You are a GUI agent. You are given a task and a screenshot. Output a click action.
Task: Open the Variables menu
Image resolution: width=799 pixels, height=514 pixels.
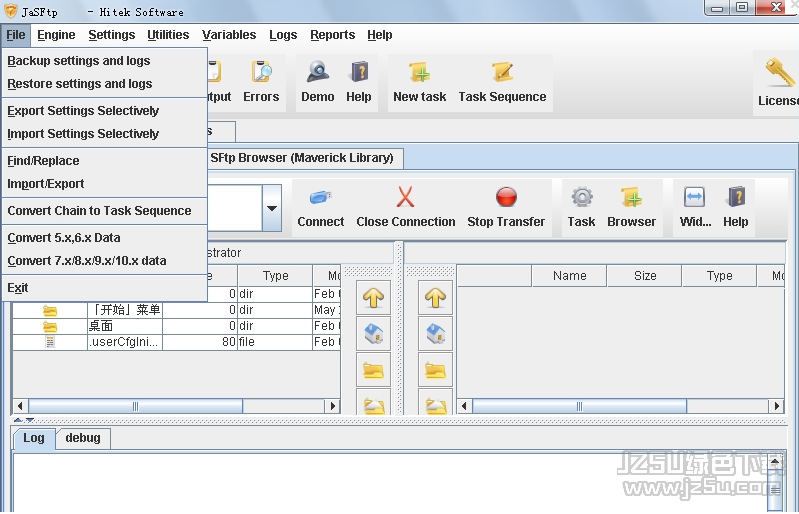[229, 35]
